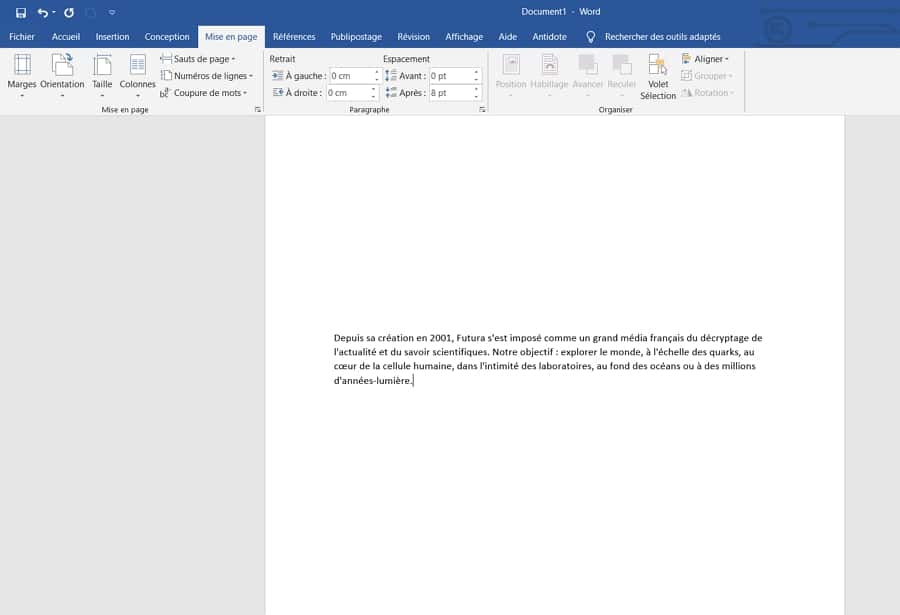Click the Avant spacing icon
Screen dimensions: 900x615
click(x=391, y=75)
